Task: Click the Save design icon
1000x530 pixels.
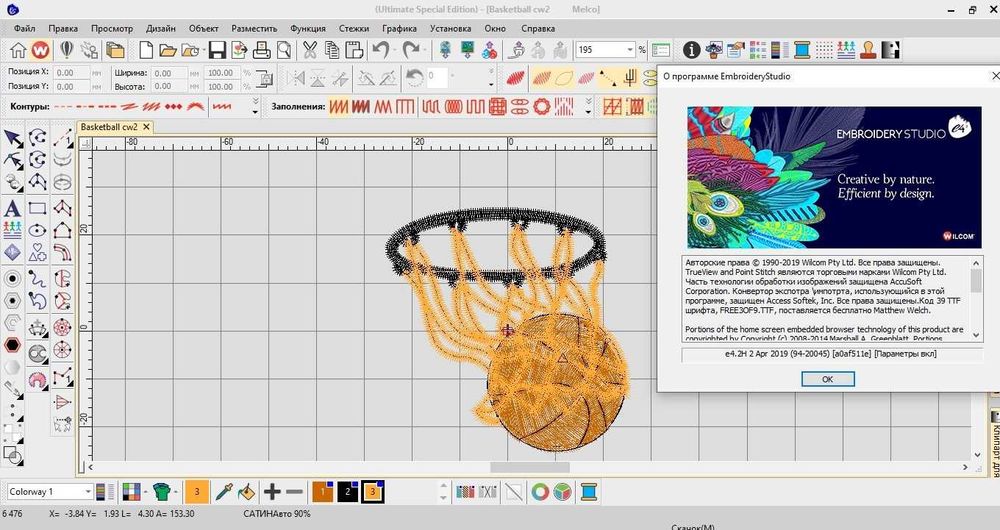Action: 215,50
